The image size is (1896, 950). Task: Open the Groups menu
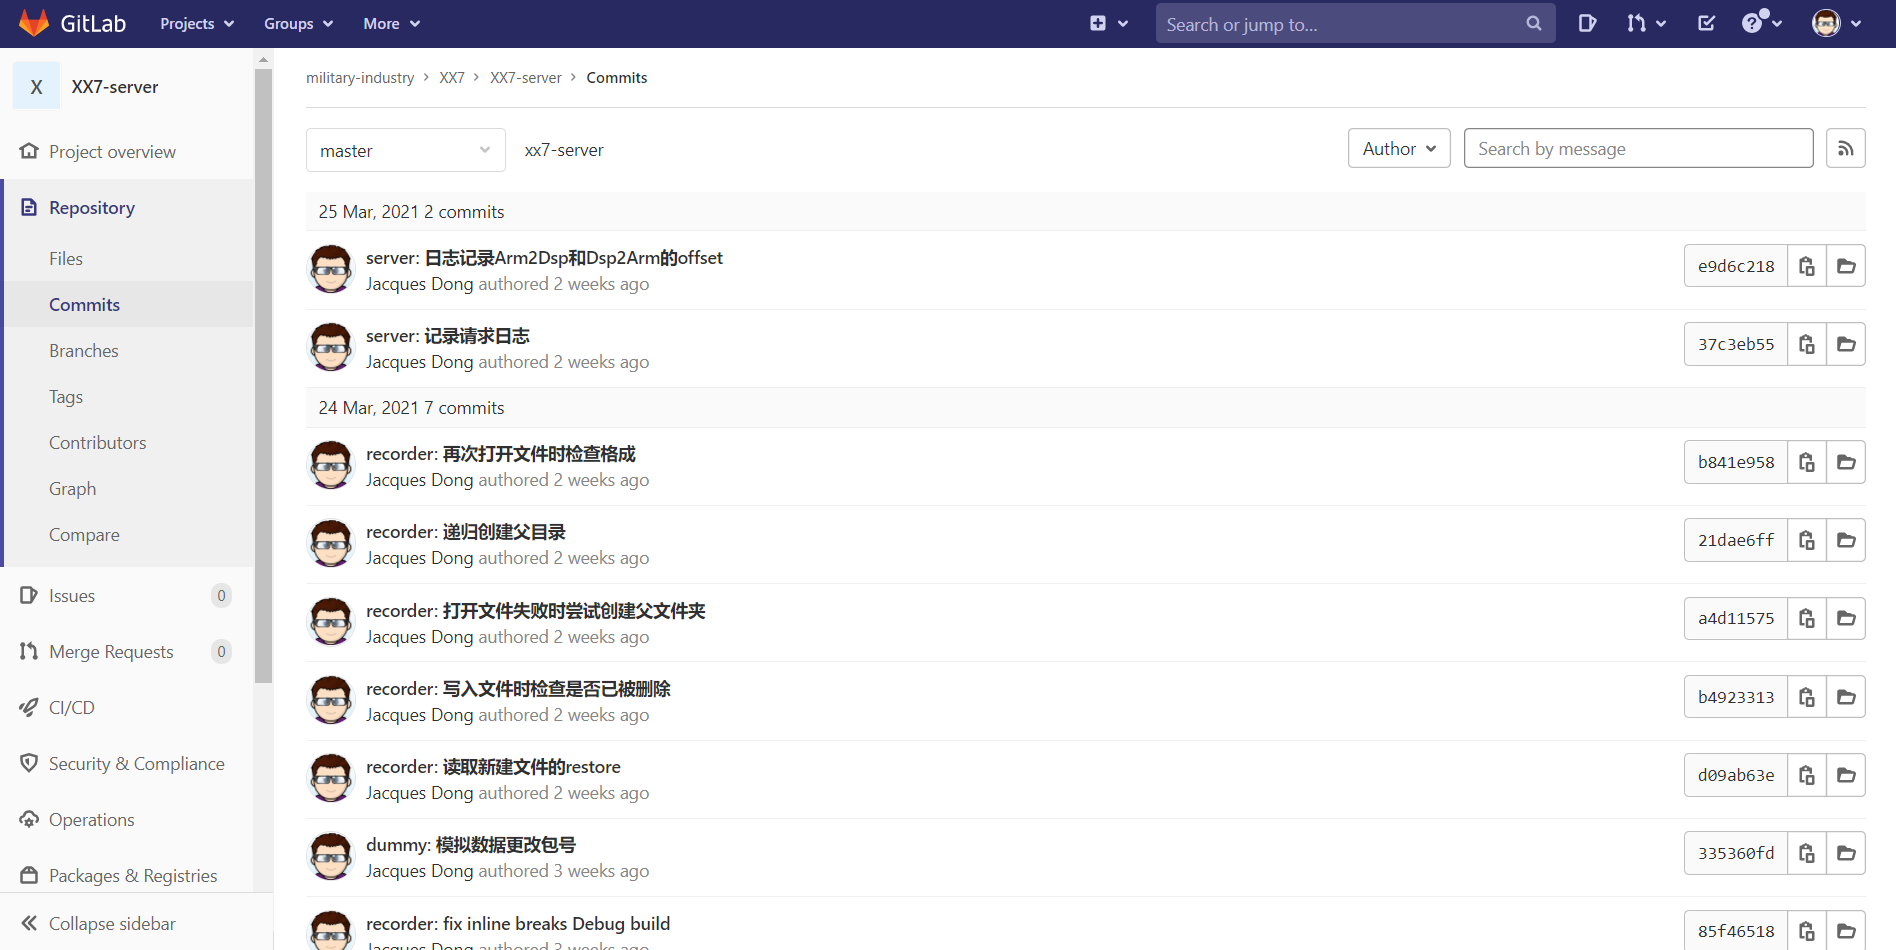pyautogui.click(x=298, y=23)
